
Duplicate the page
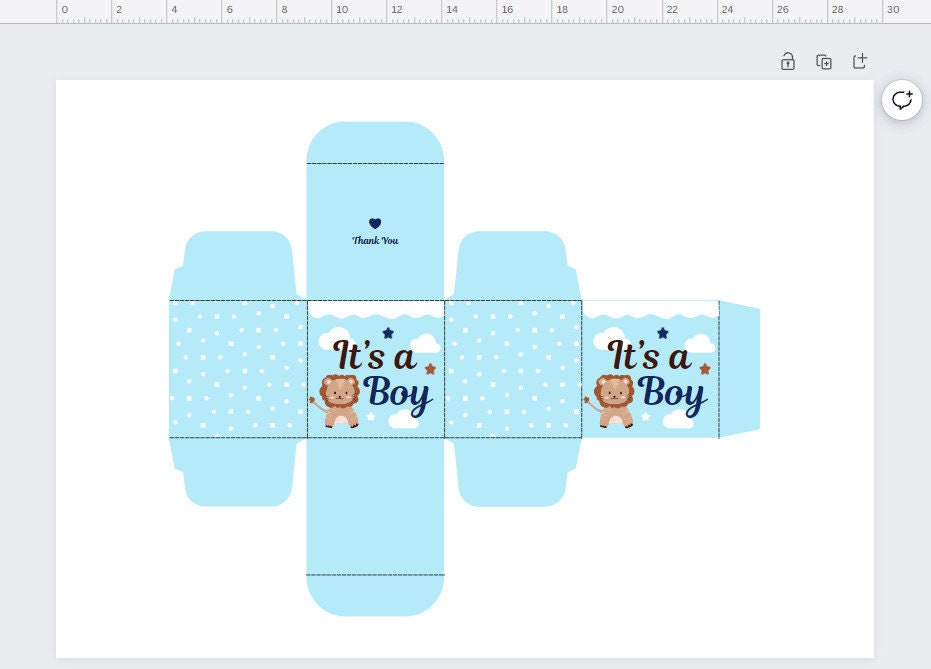[824, 61]
